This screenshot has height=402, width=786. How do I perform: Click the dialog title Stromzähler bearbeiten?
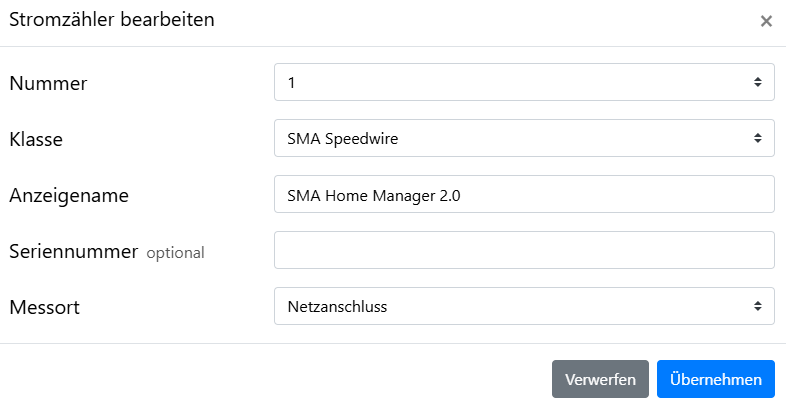click(111, 19)
